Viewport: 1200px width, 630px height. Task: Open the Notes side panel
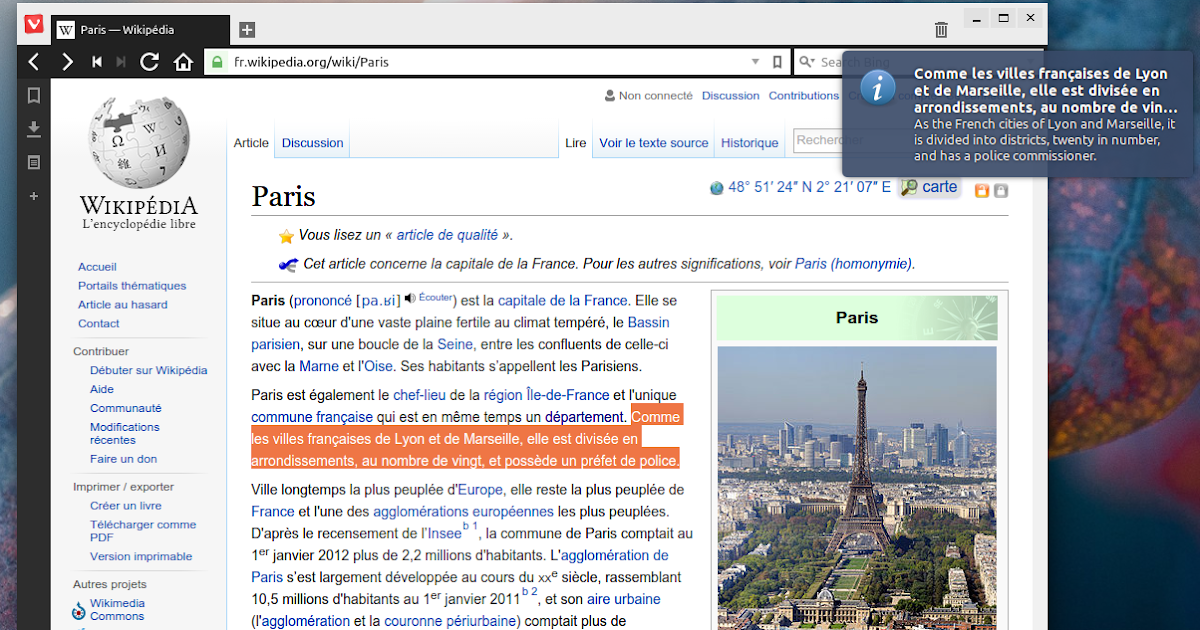(34, 162)
